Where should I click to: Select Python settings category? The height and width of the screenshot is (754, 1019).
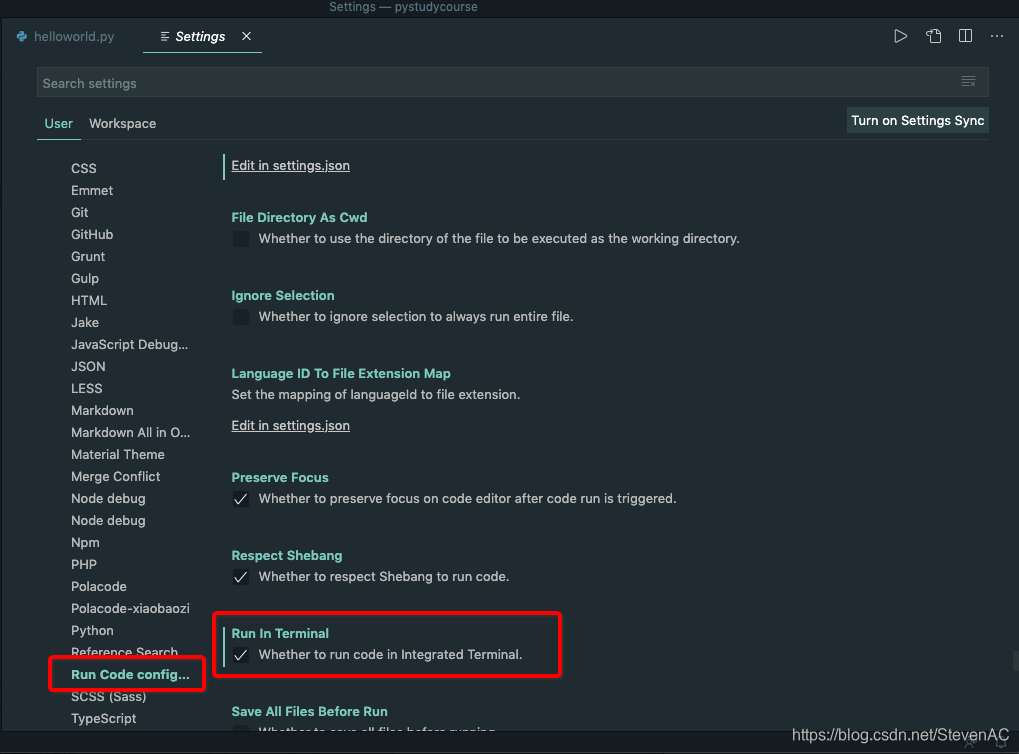92,630
